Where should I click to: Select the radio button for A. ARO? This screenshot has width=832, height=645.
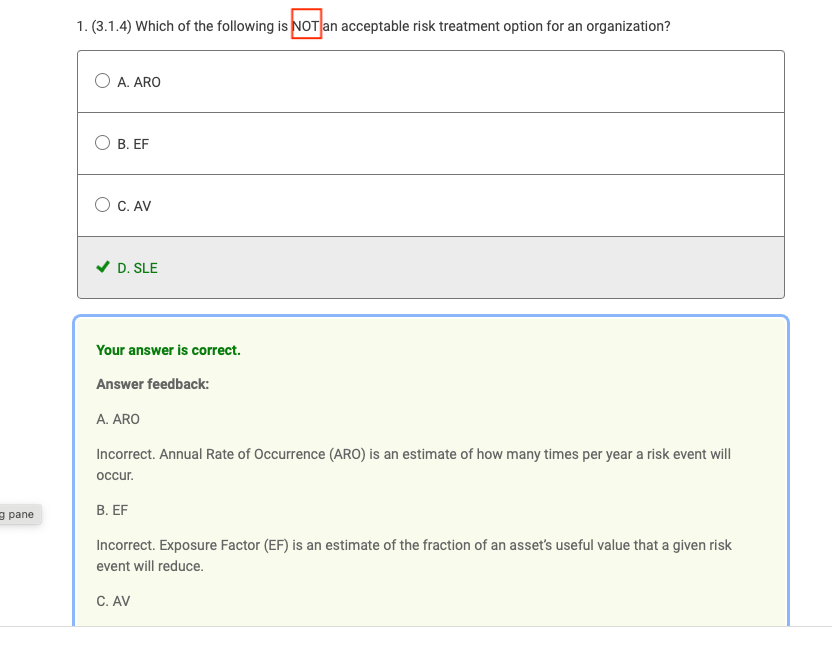click(x=102, y=82)
